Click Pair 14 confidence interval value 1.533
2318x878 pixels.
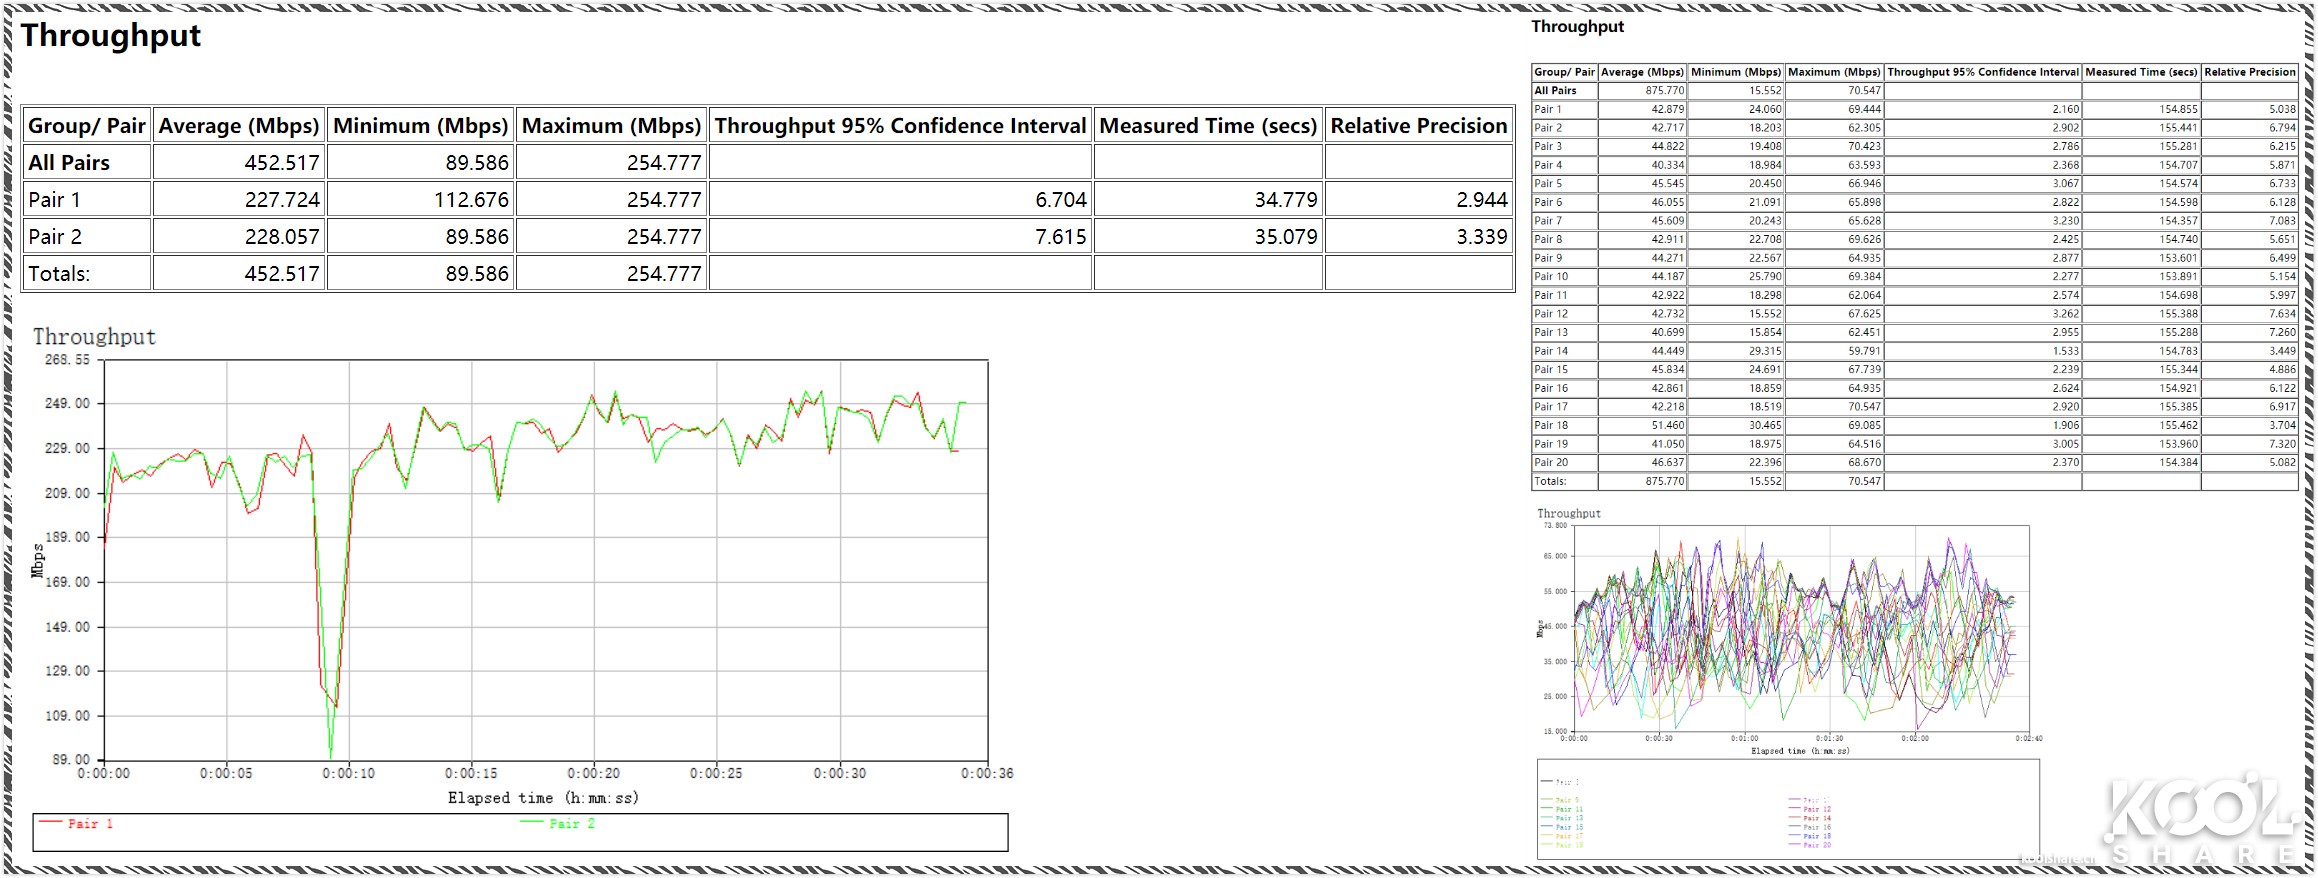[2066, 352]
